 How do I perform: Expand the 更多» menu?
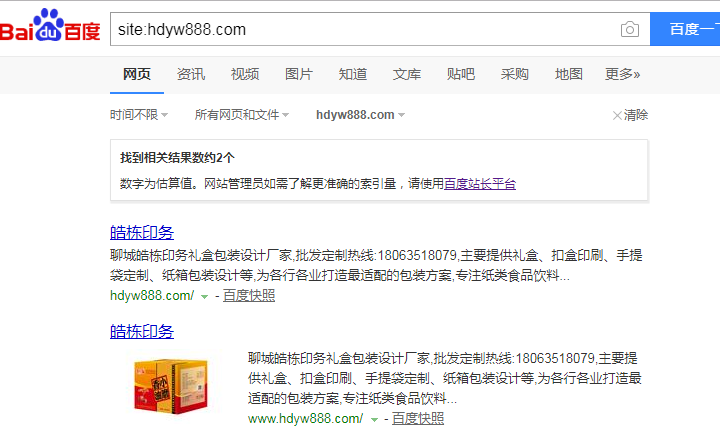click(623, 74)
